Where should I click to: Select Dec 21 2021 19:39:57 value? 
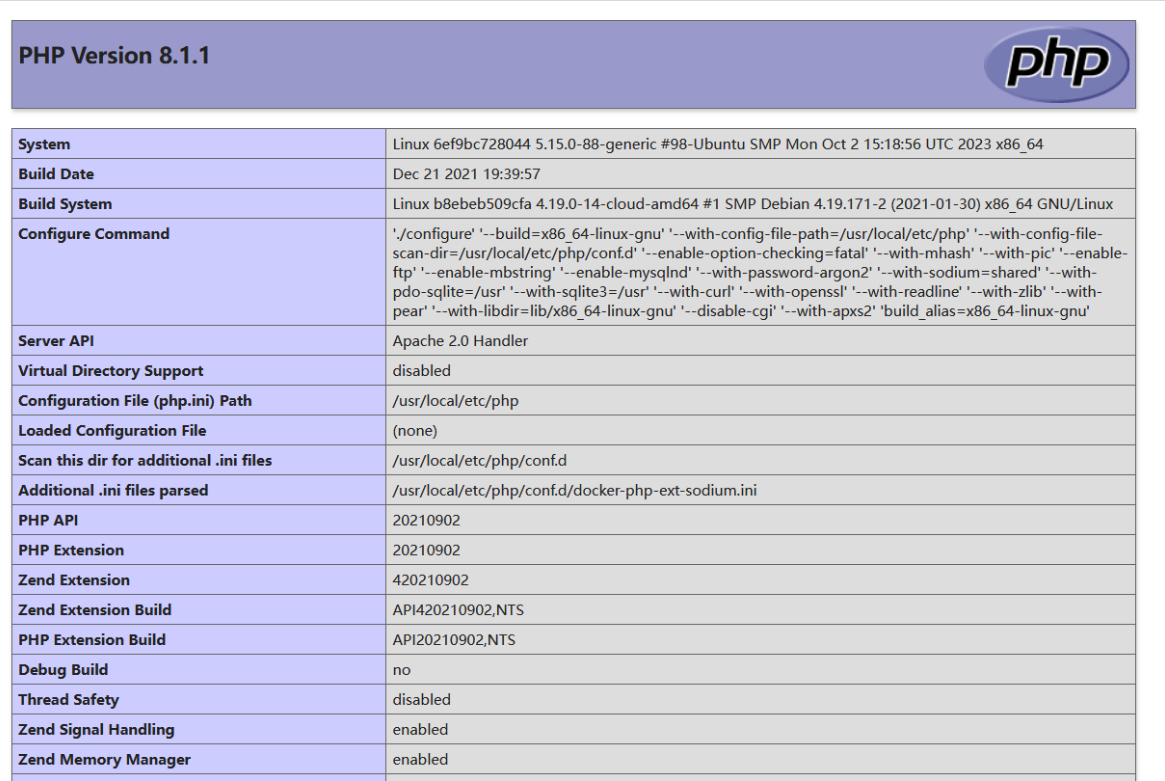tap(467, 174)
